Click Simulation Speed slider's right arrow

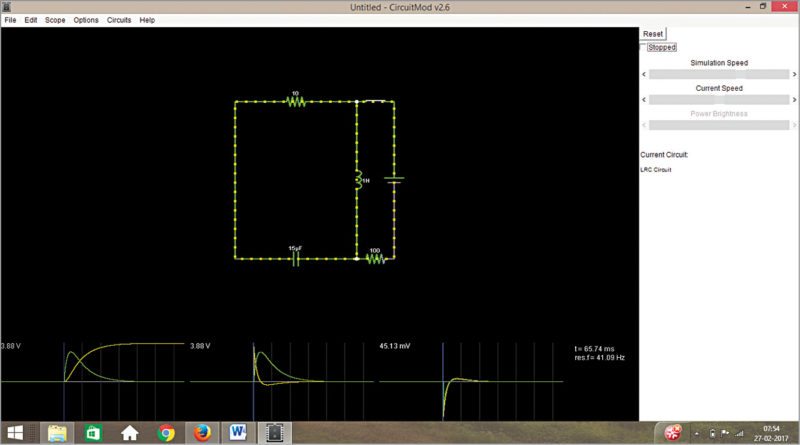pos(792,73)
